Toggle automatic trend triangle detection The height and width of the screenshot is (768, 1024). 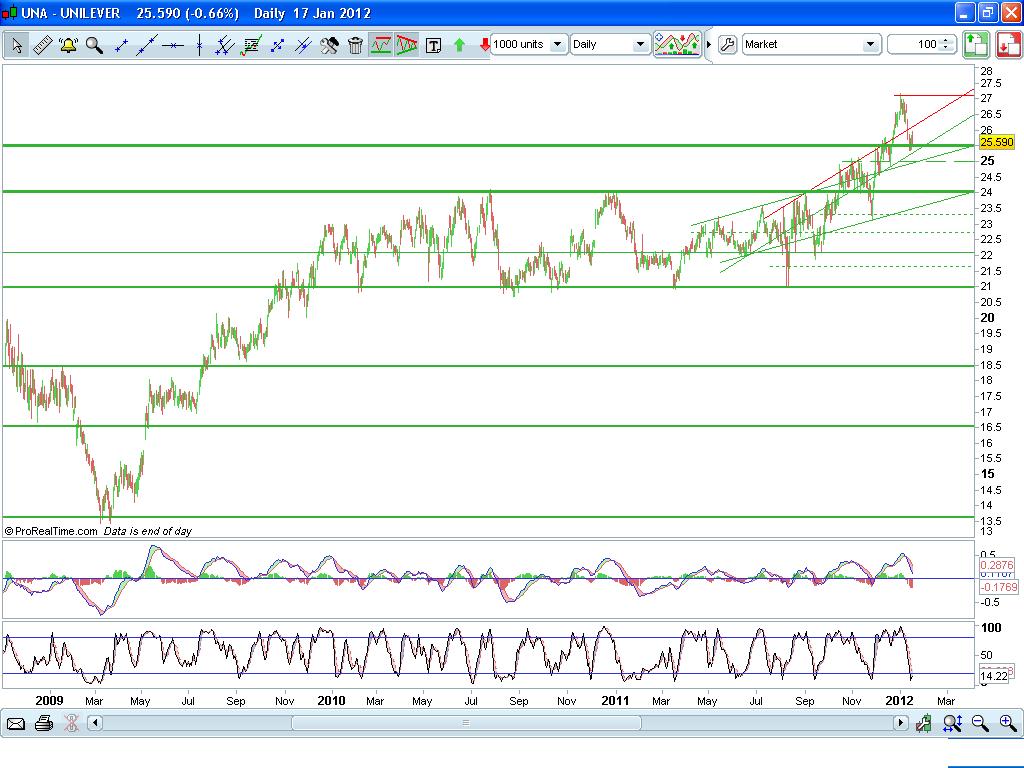tap(407, 45)
